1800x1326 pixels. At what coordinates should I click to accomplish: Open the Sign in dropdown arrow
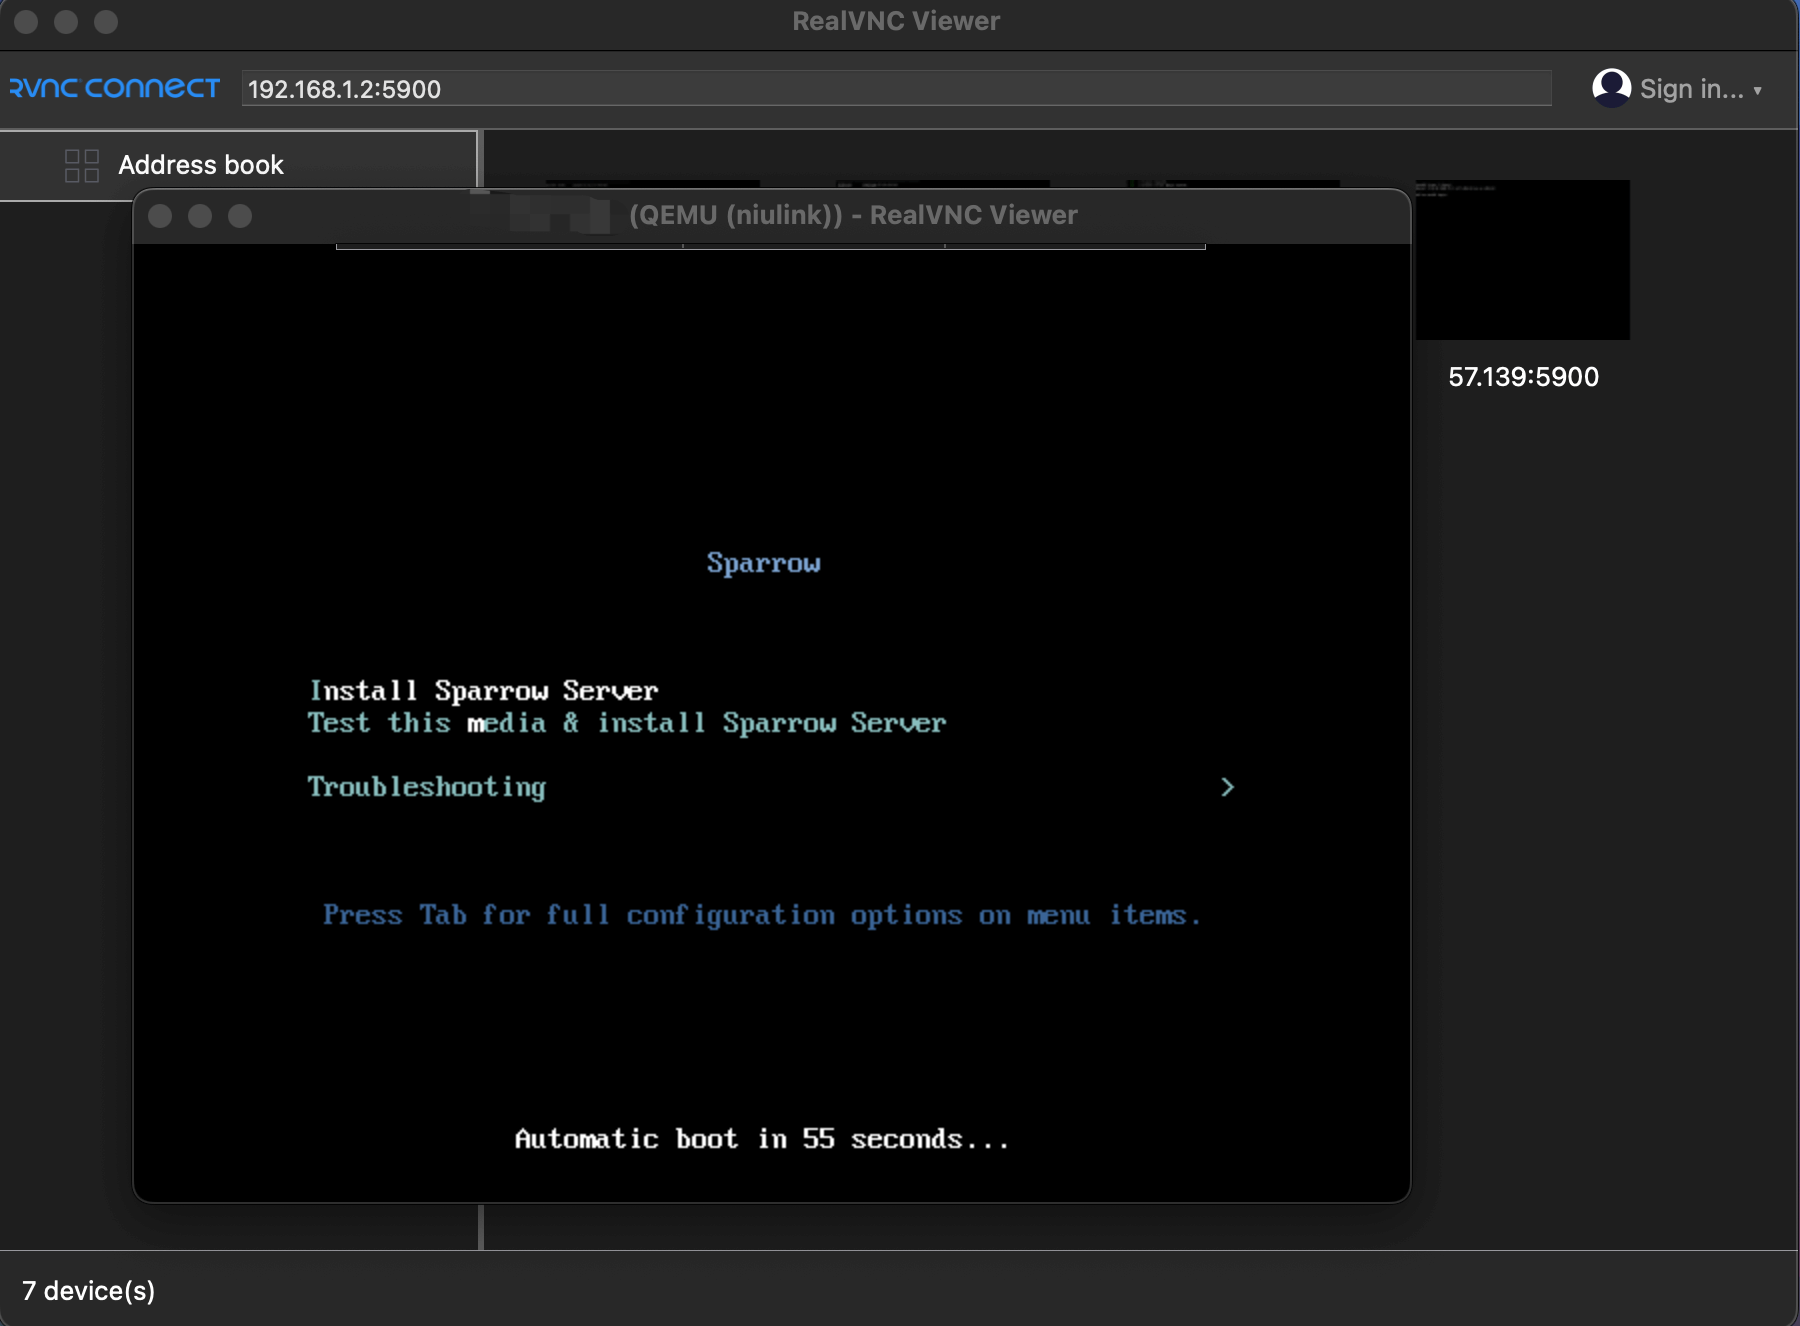coord(1757,91)
